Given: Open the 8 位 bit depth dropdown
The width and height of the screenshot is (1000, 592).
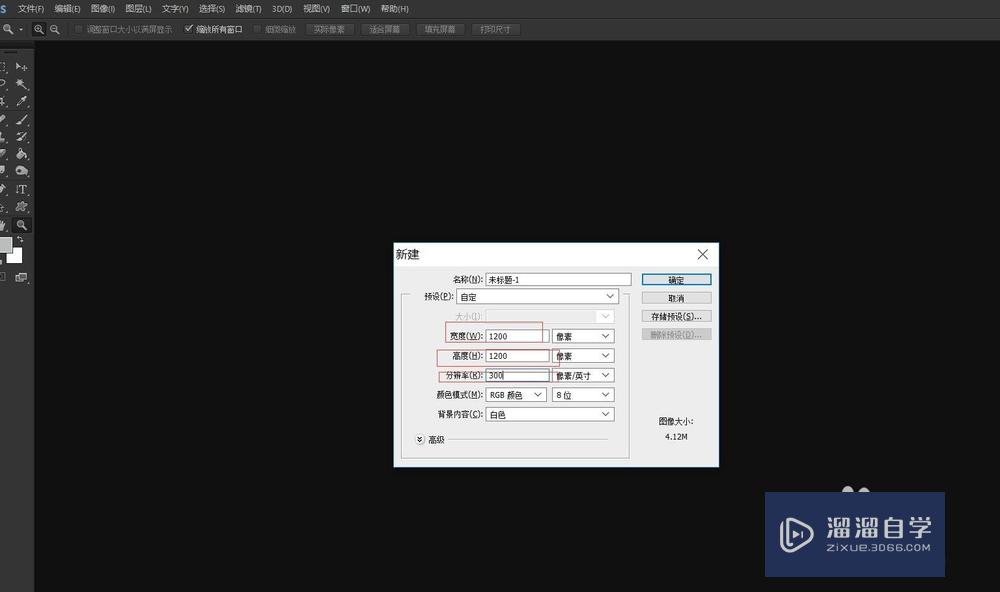Looking at the screenshot, I should (583, 395).
